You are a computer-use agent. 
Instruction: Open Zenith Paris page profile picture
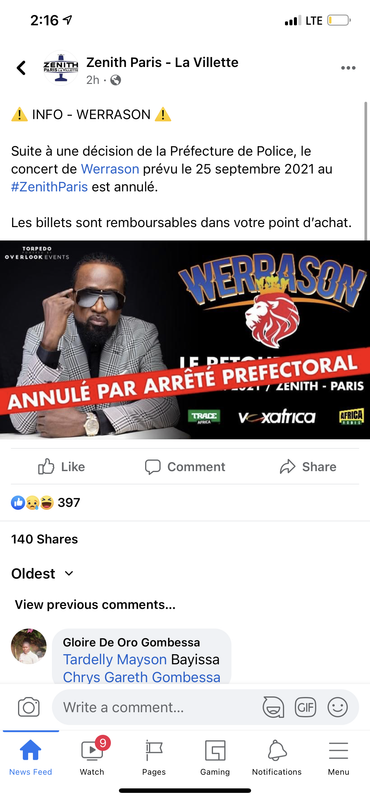coord(61,68)
